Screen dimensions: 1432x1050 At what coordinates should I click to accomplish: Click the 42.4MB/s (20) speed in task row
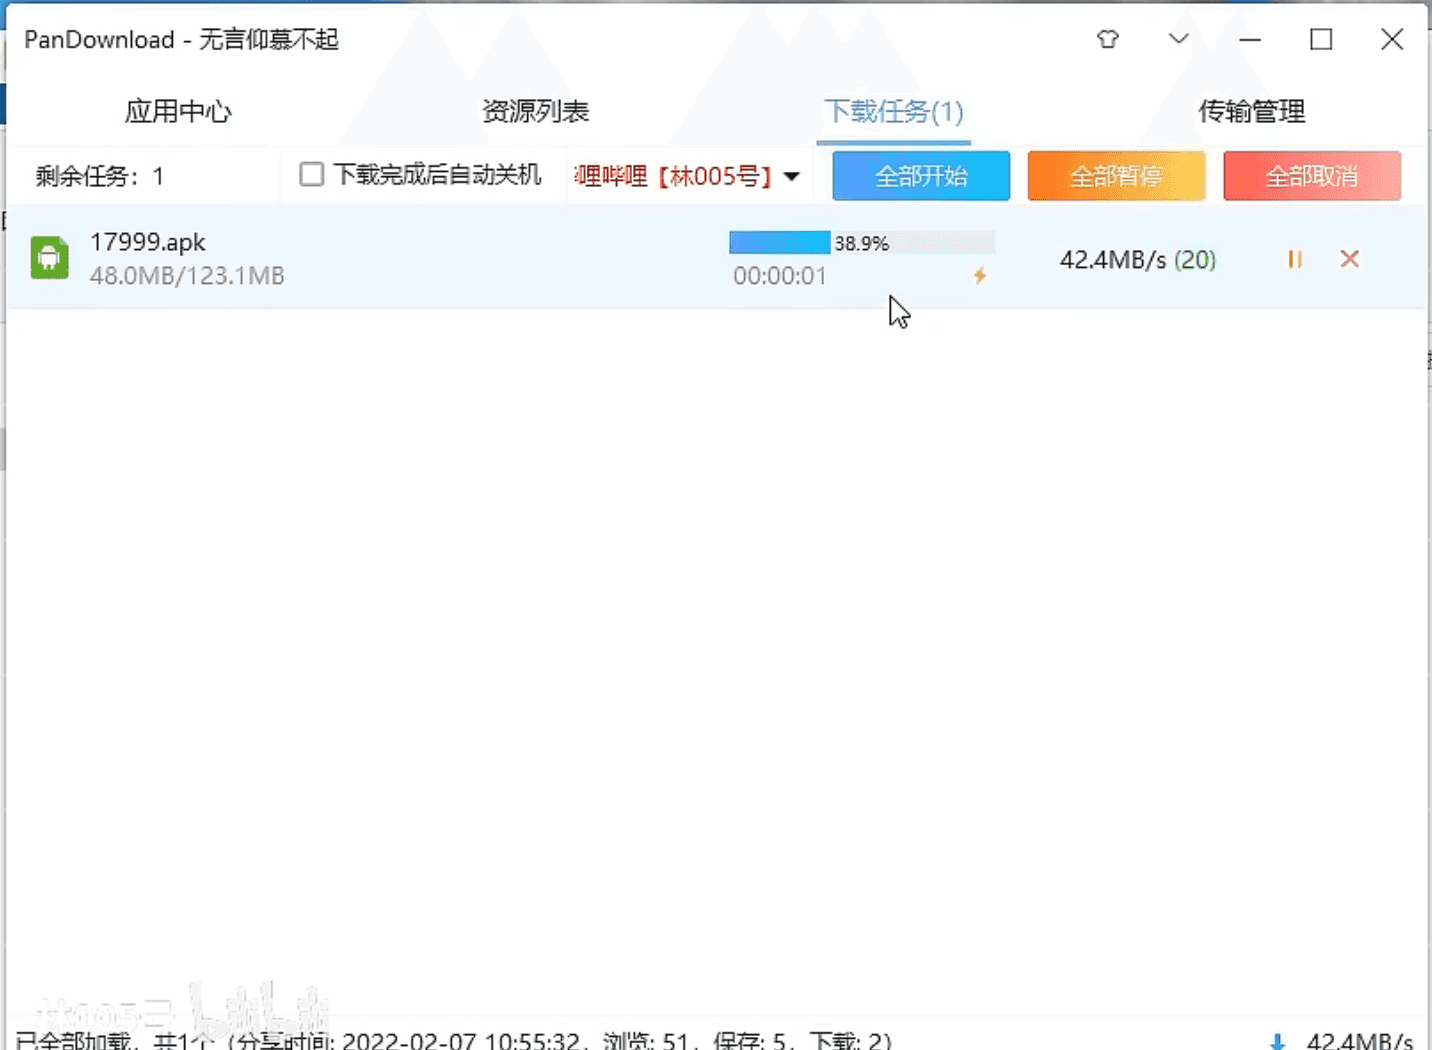[x=1138, y=260]
